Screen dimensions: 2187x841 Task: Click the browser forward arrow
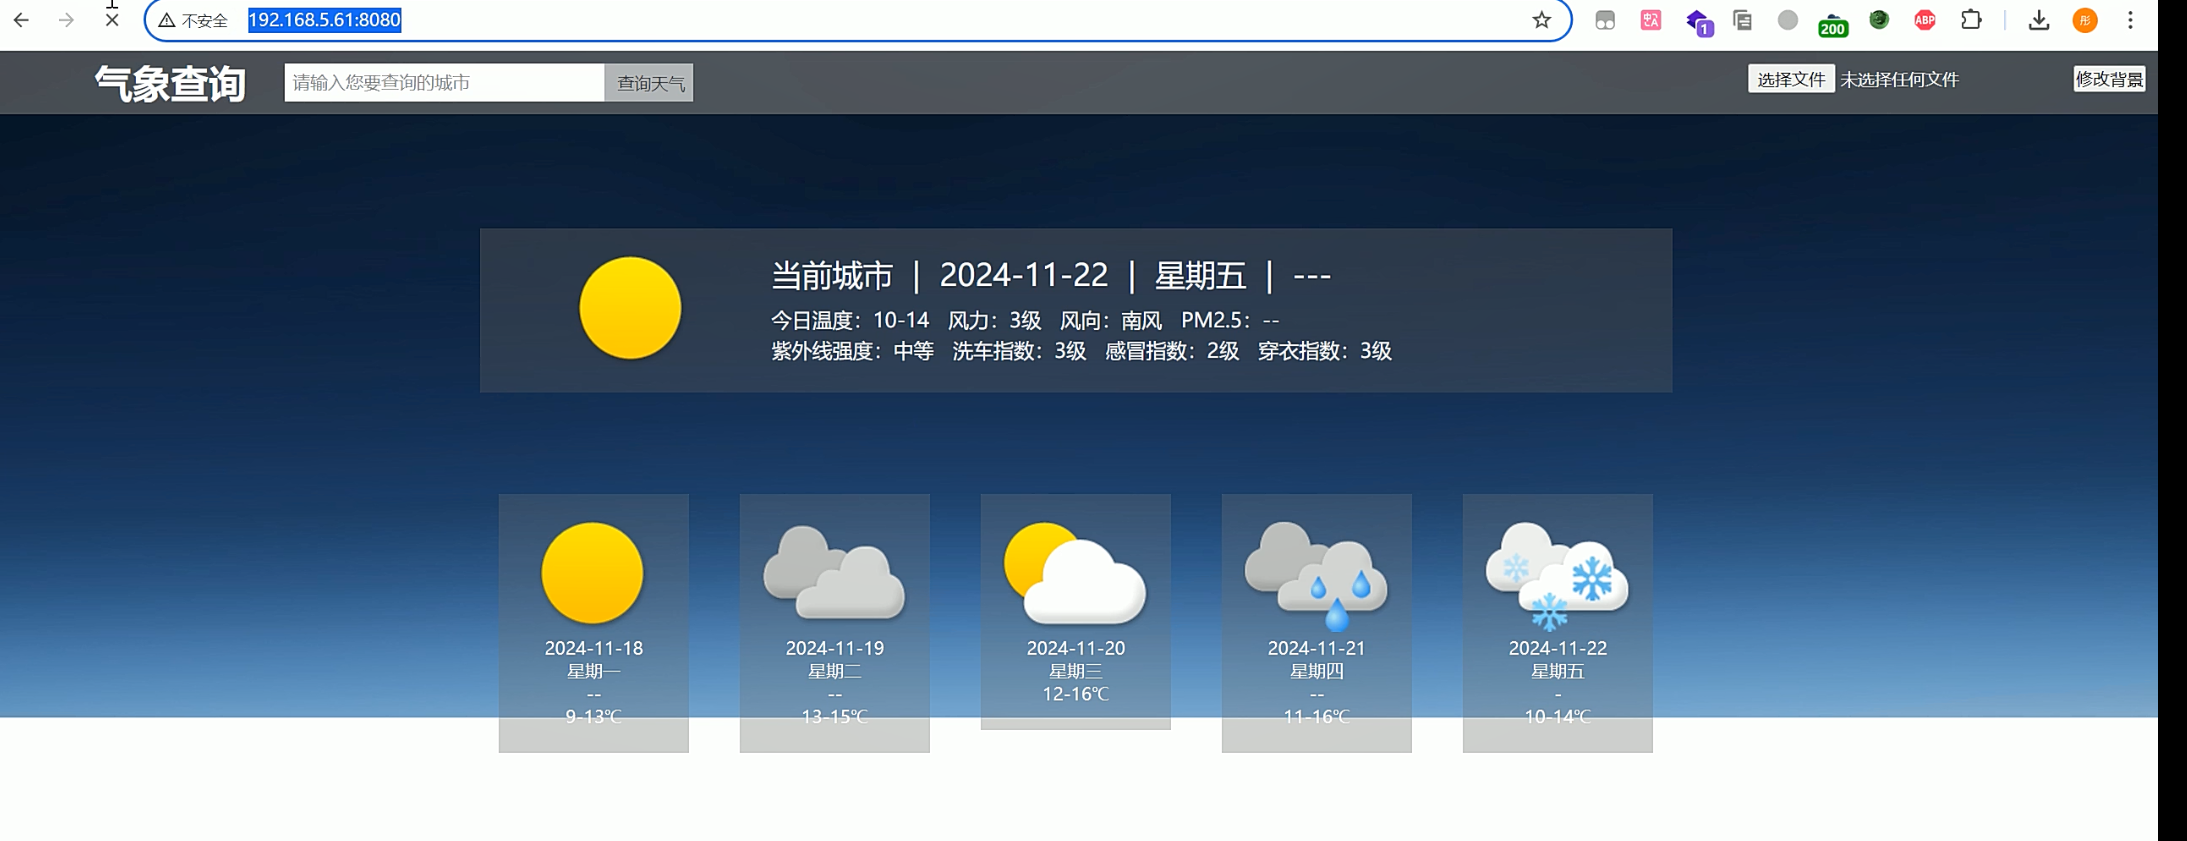pos(66,20)
